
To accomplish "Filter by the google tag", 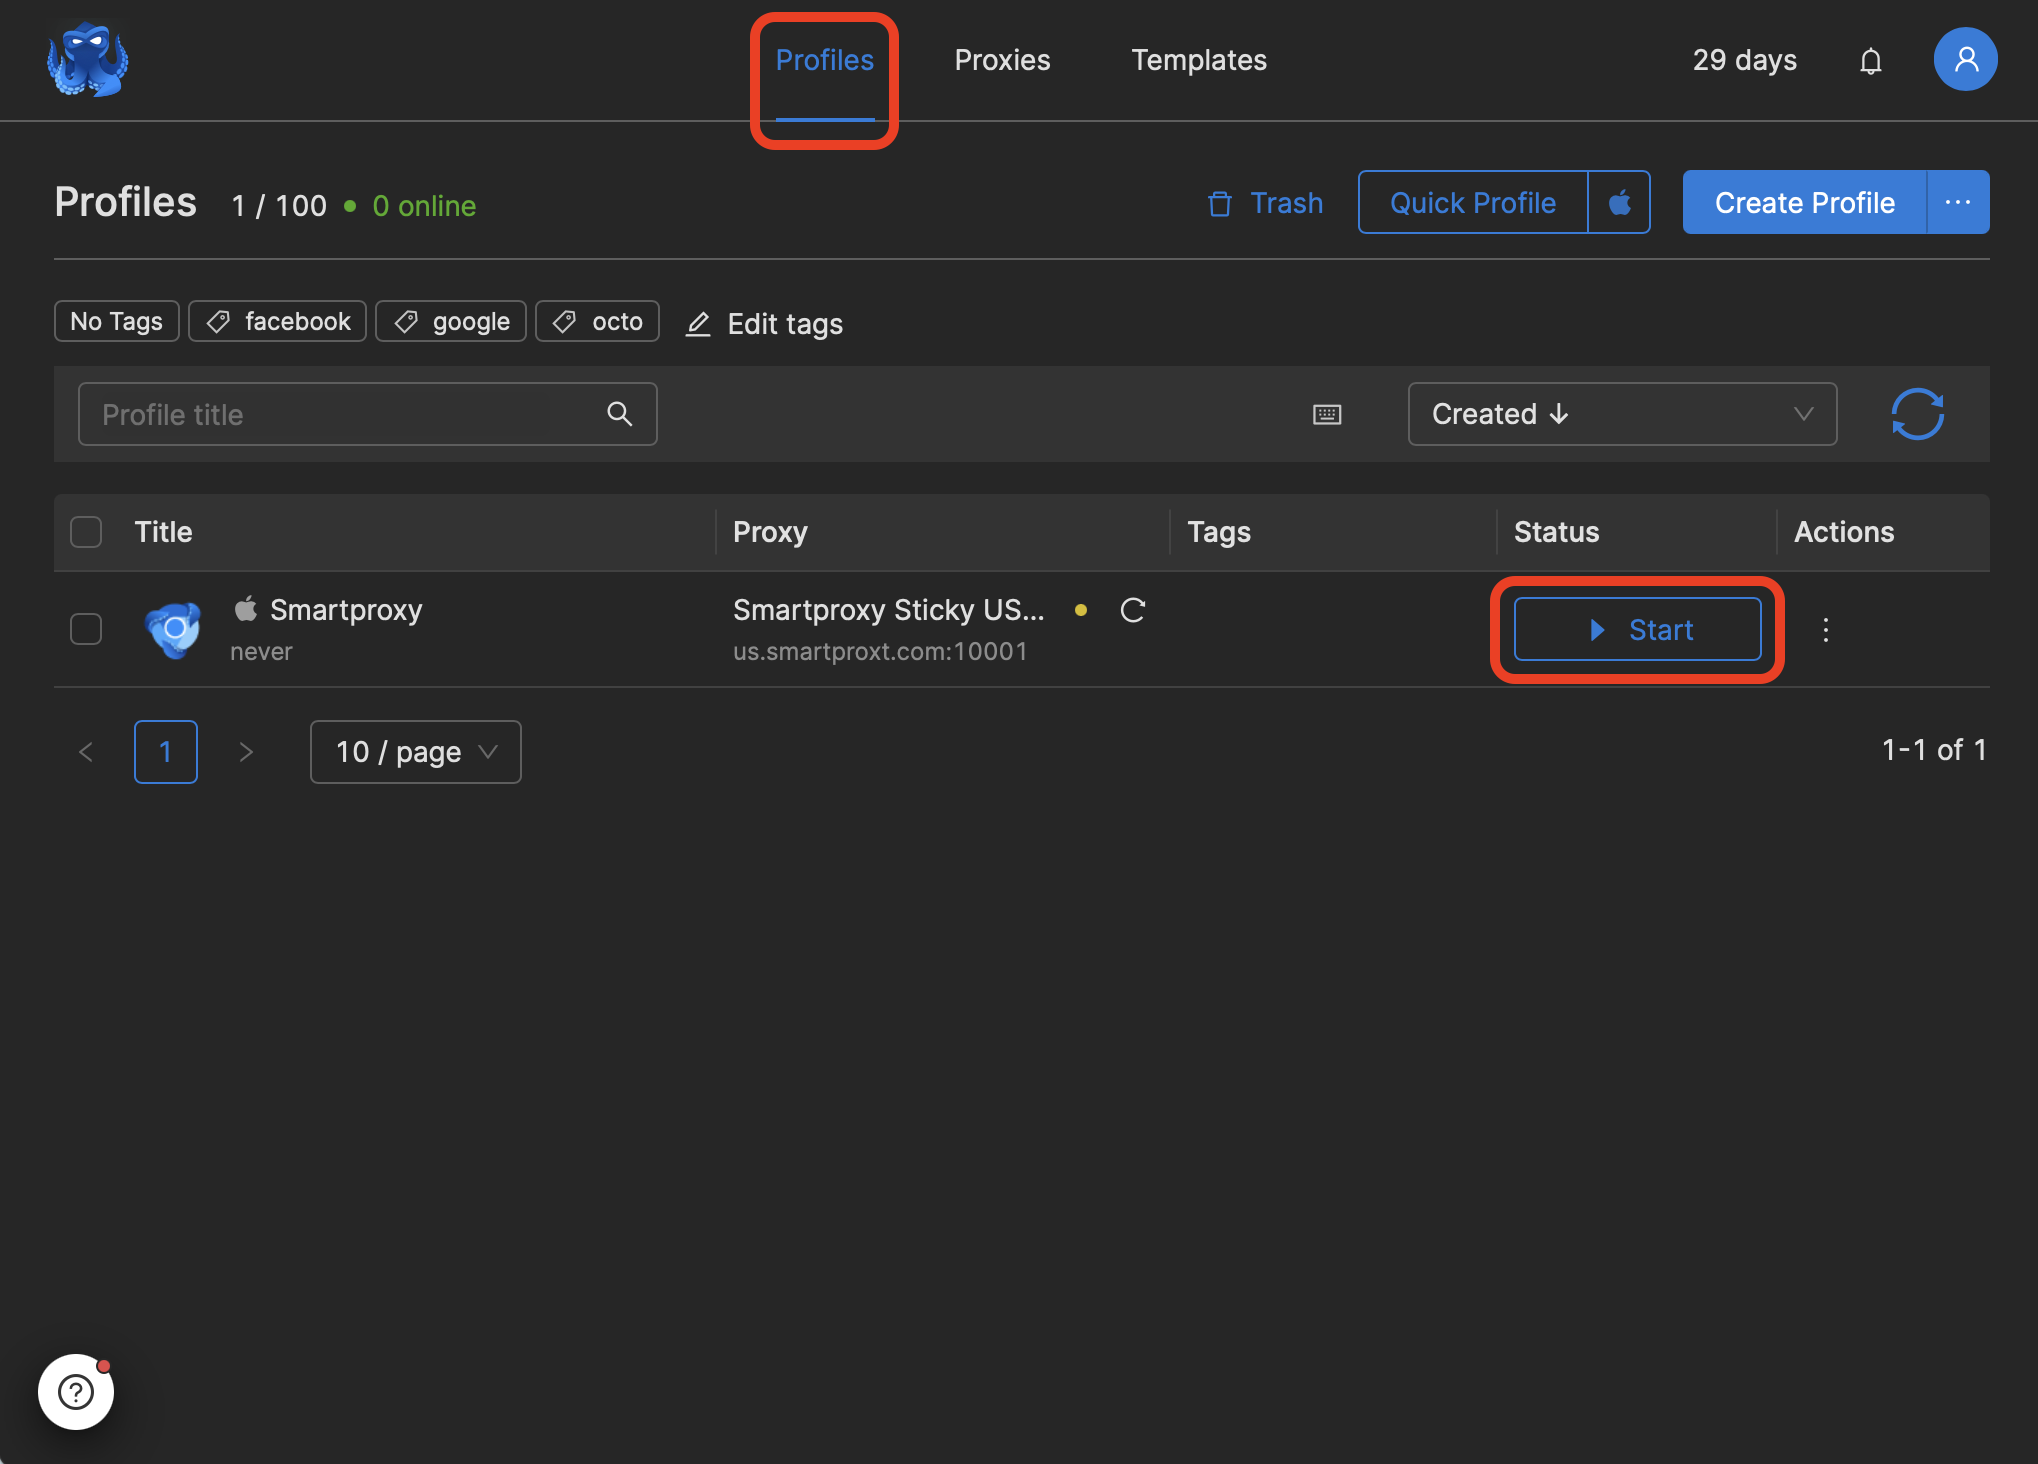I will [451, 321].
